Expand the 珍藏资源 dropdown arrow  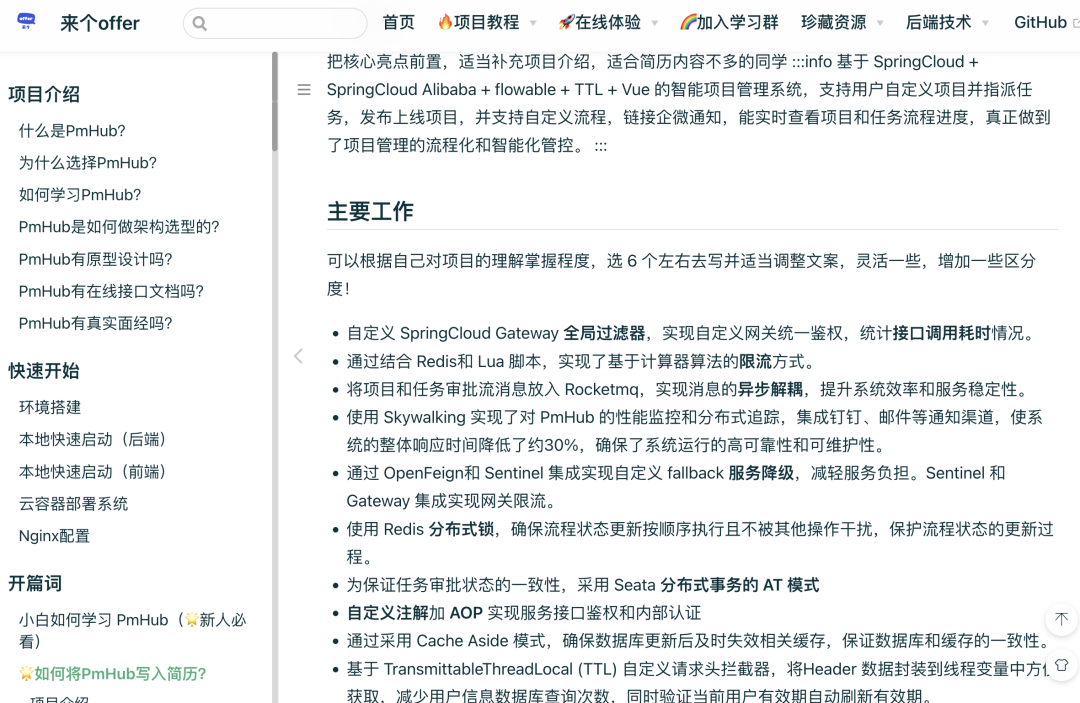[x=880, y=23]
